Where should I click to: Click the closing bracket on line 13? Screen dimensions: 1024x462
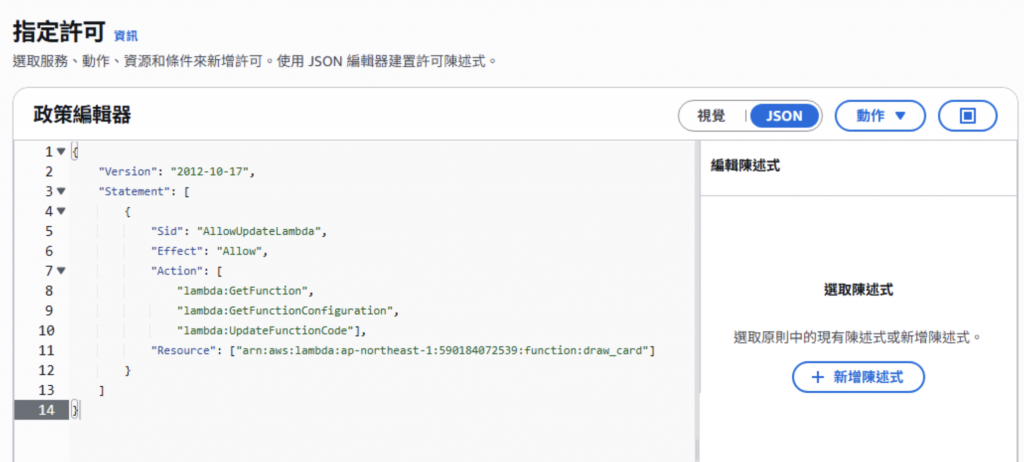tap(101, 390)
